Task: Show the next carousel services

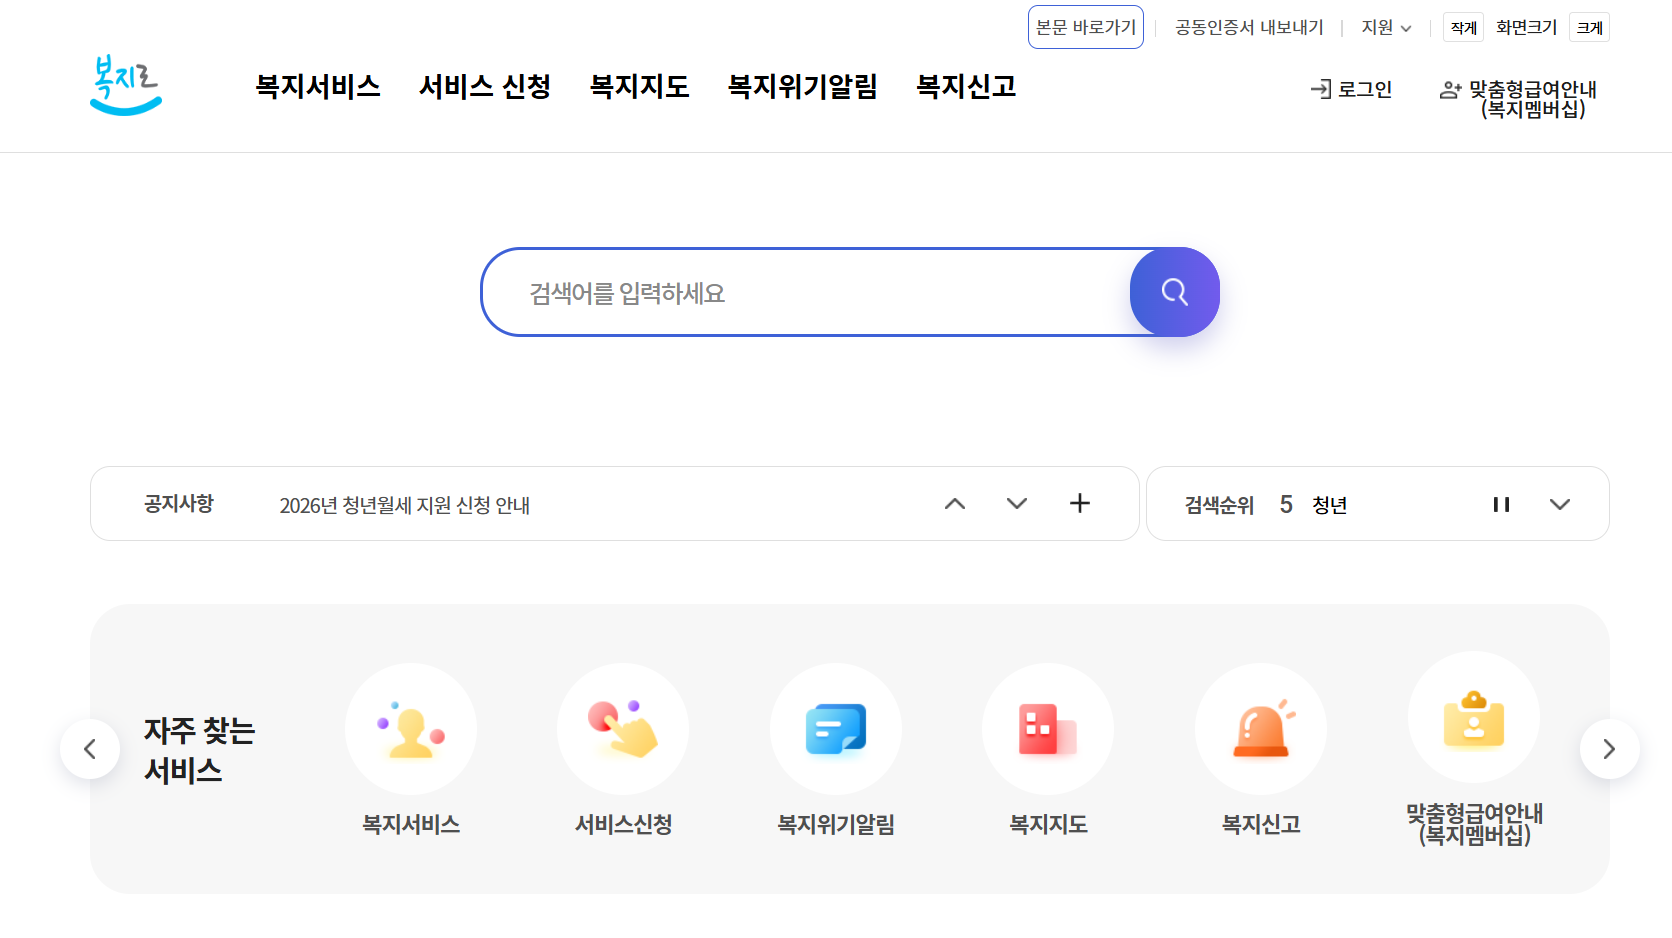Action: 1610,749
